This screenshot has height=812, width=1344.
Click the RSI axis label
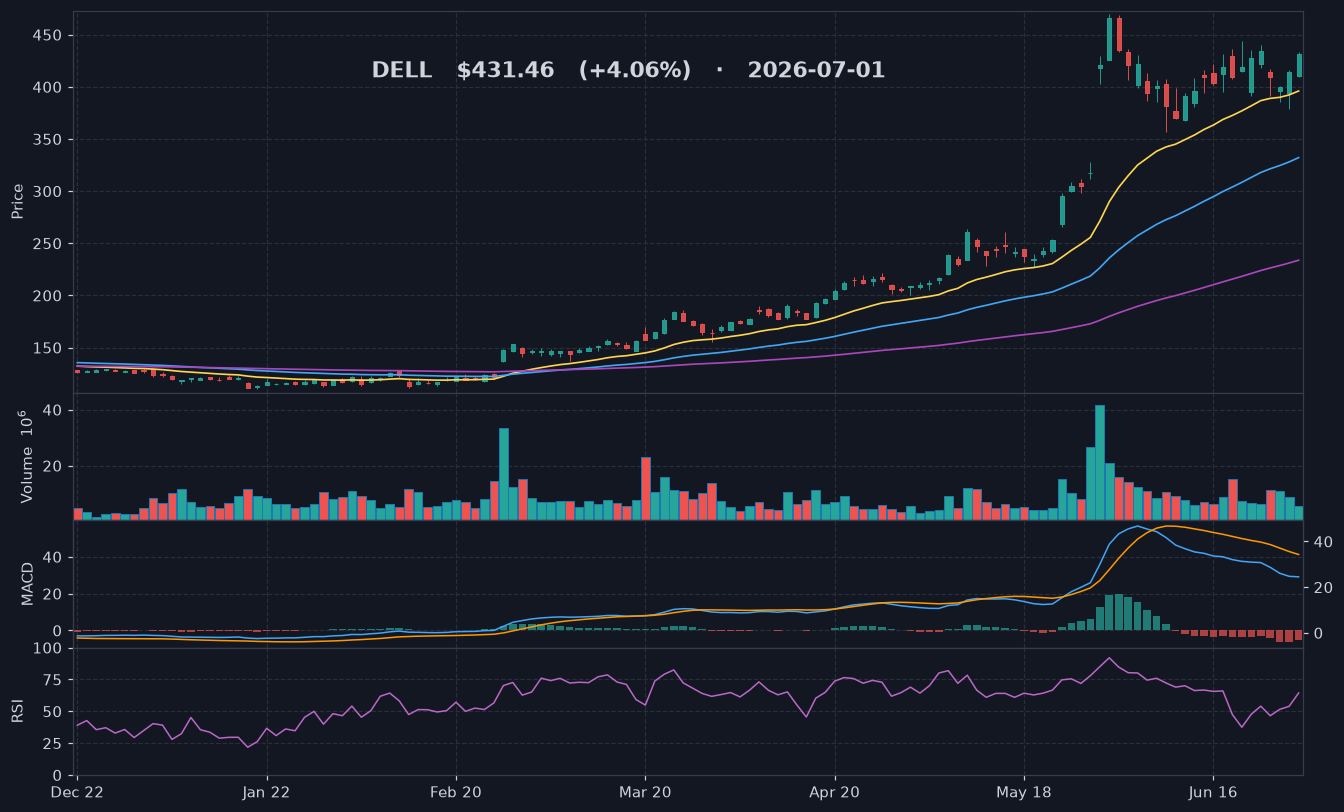click(x=17, y=711)
